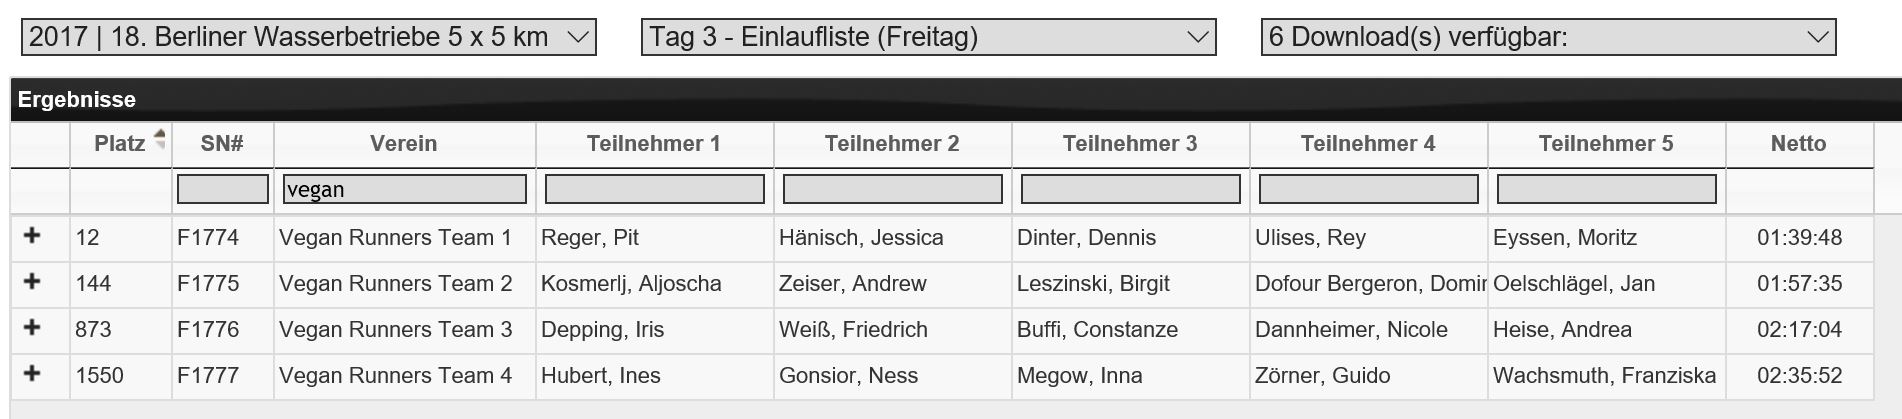The height and width of the screenshot is (419, 1902).
Task: Expand the Vegan Runners Team 1 row
Action: point(32,236)
